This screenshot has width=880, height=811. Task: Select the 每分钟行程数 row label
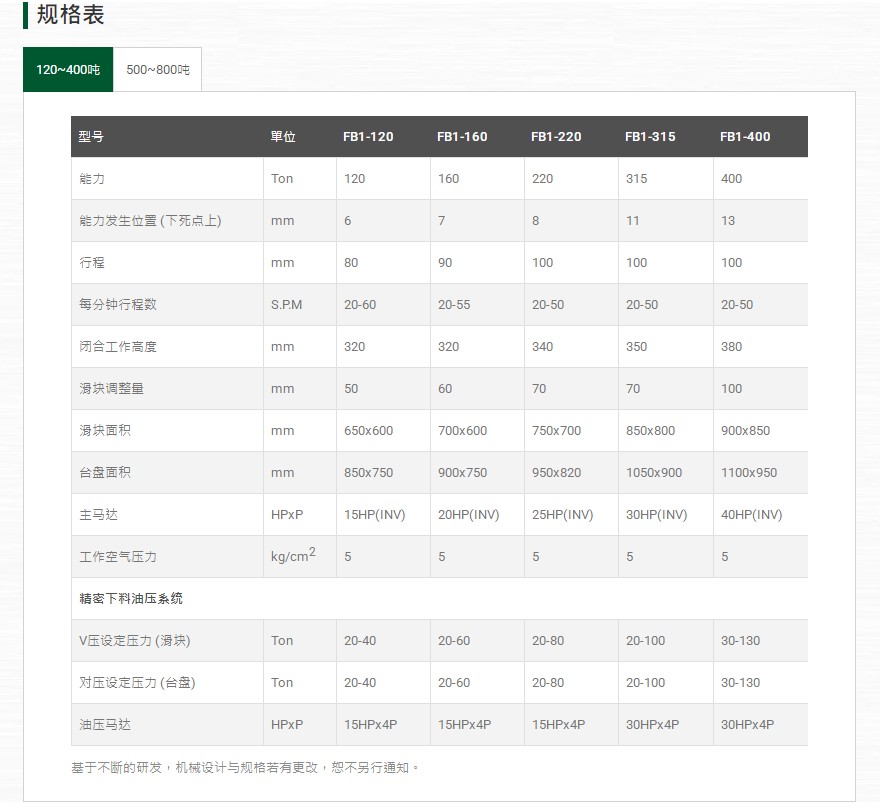tap(118, 305)
